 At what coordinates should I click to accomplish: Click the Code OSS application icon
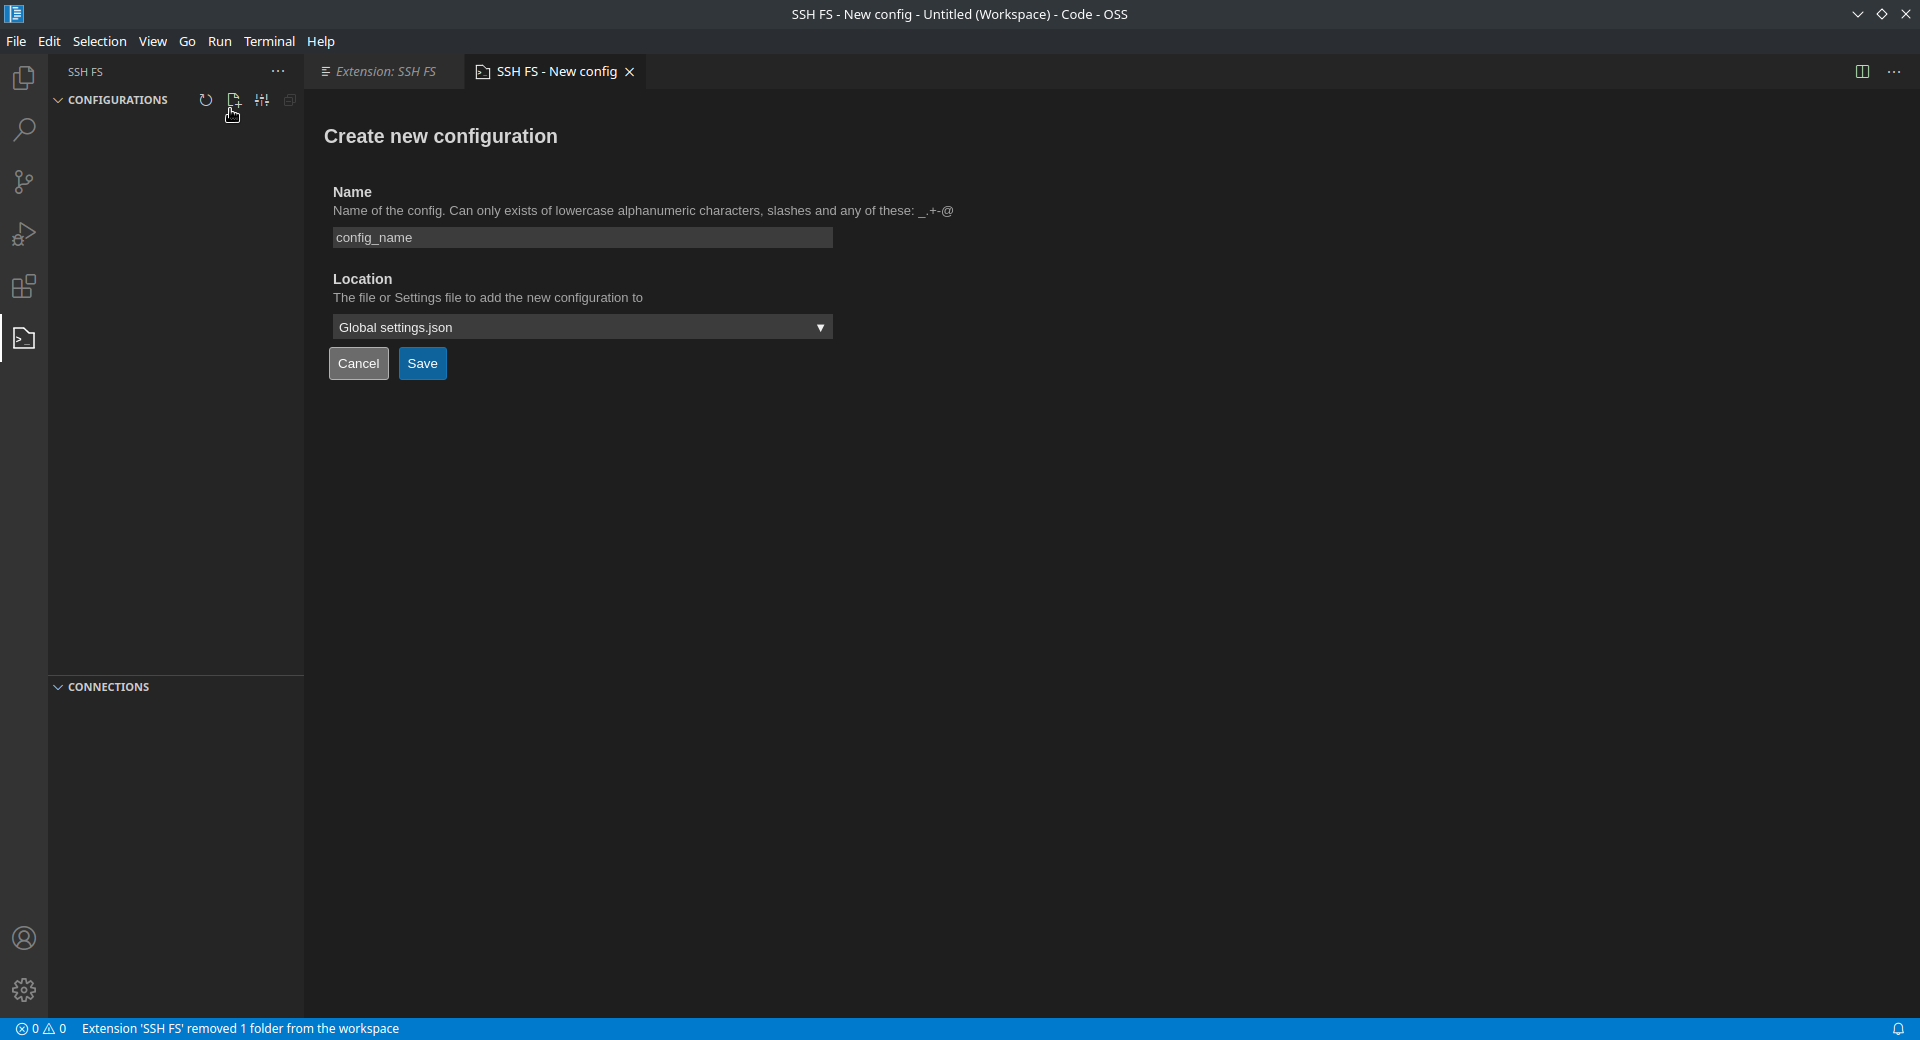14,14
